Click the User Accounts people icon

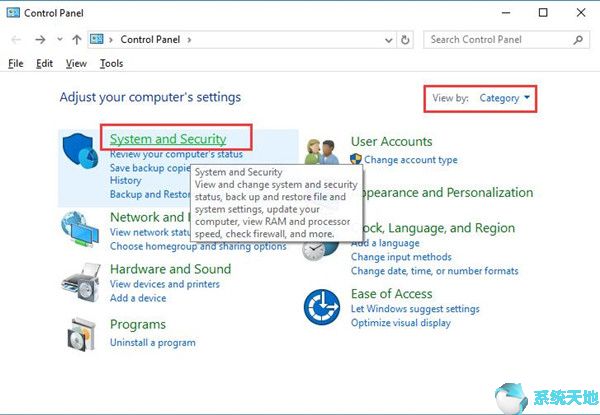pos(322,152)
